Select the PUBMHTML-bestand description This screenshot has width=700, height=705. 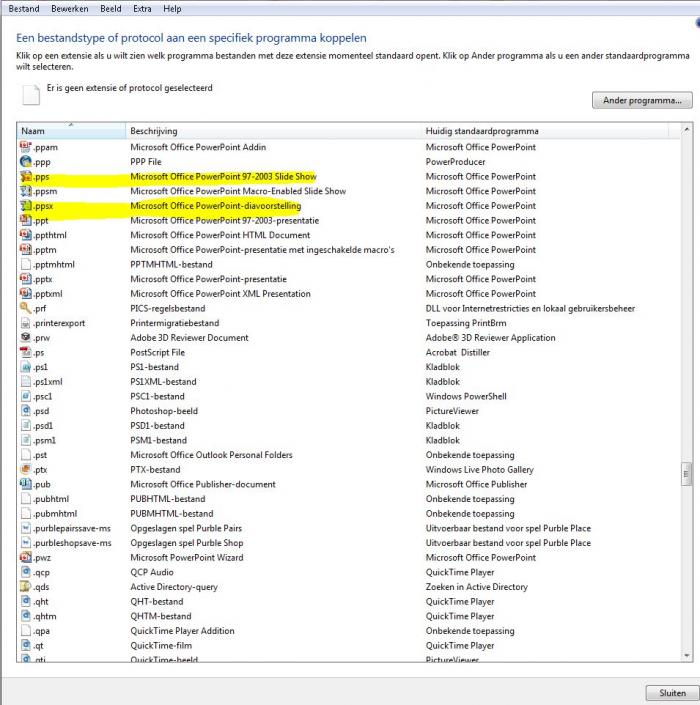coord(172,513)
